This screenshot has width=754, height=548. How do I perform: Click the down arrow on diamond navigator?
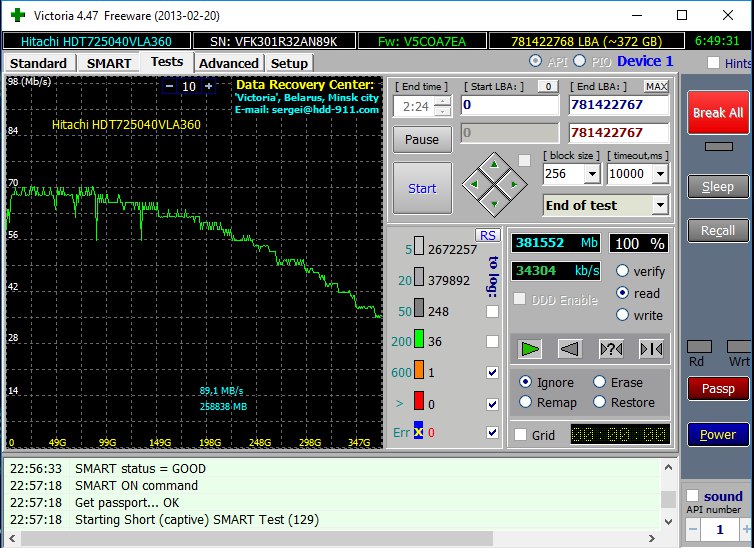click(494, 204)
